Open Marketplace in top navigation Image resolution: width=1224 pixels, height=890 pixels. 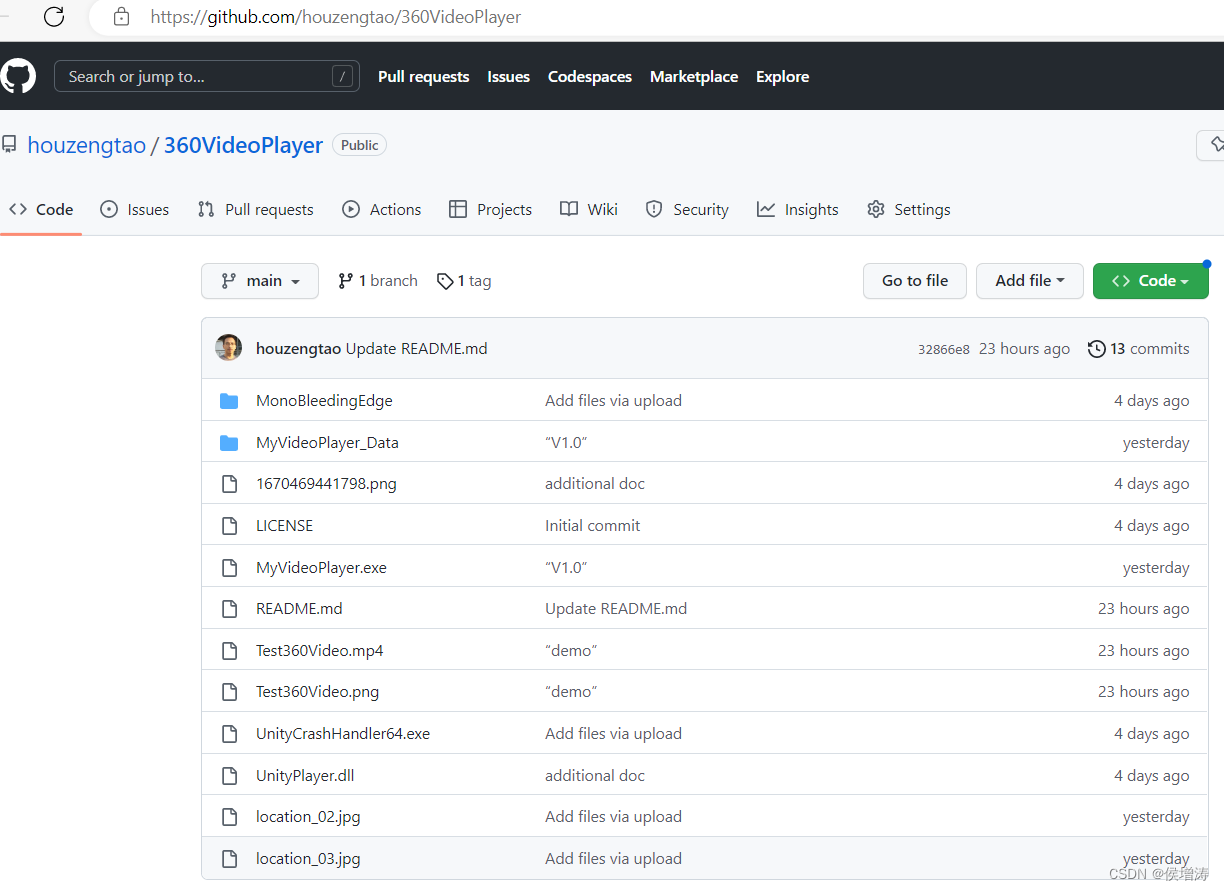click(694, 77)
